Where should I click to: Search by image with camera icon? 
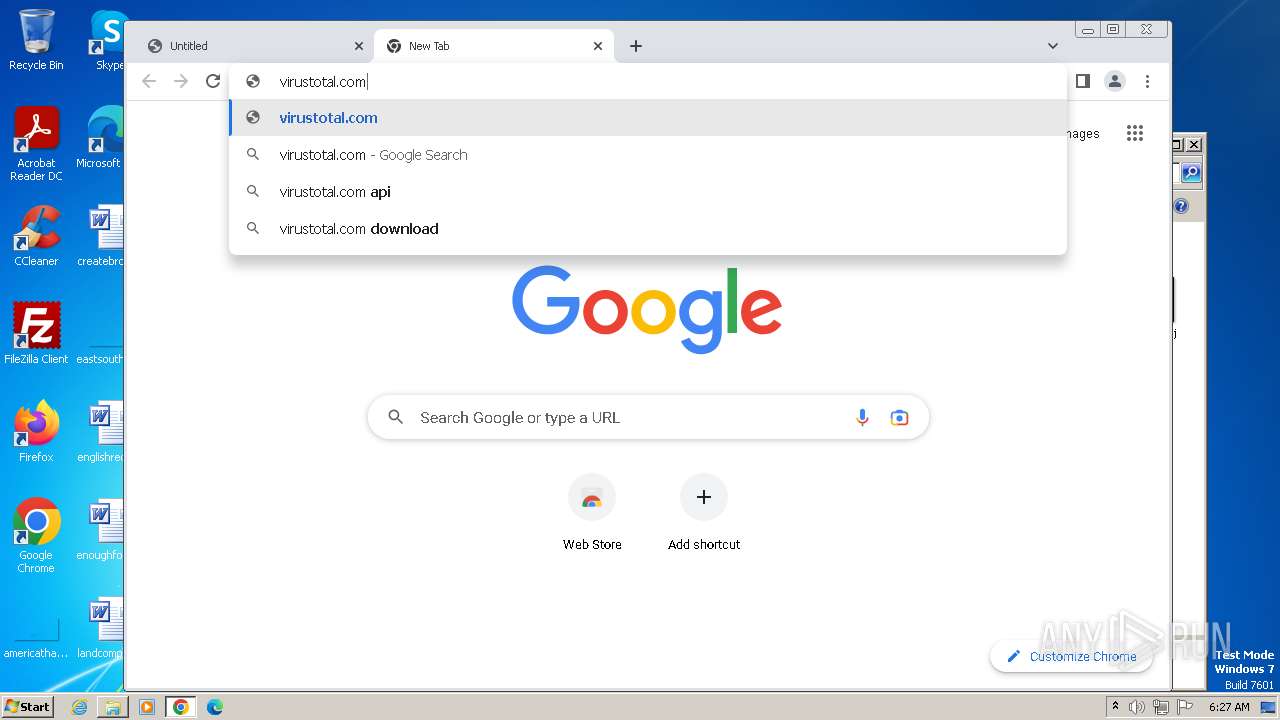(899, 417)
